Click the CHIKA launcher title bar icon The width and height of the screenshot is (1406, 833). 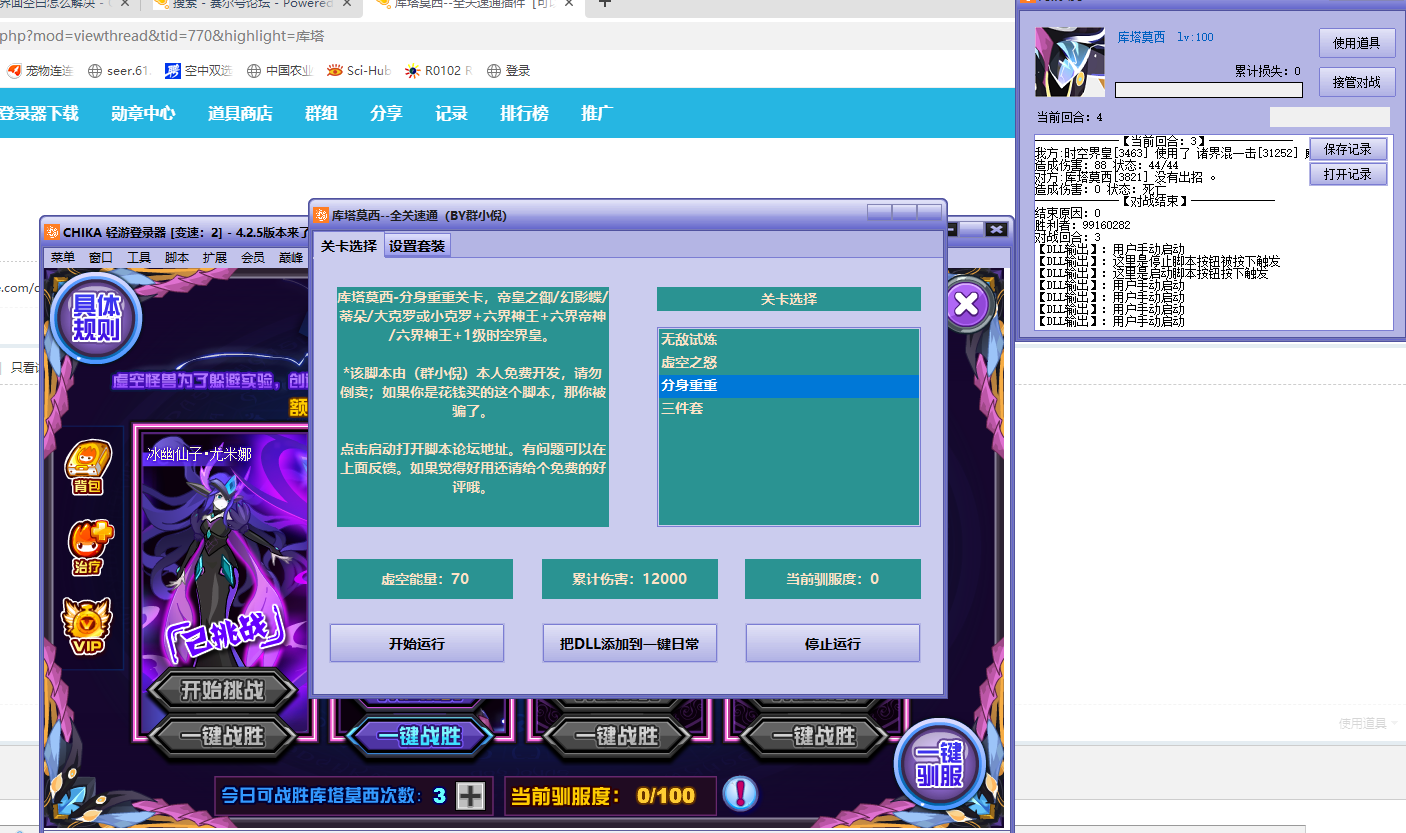coord(52,231)
